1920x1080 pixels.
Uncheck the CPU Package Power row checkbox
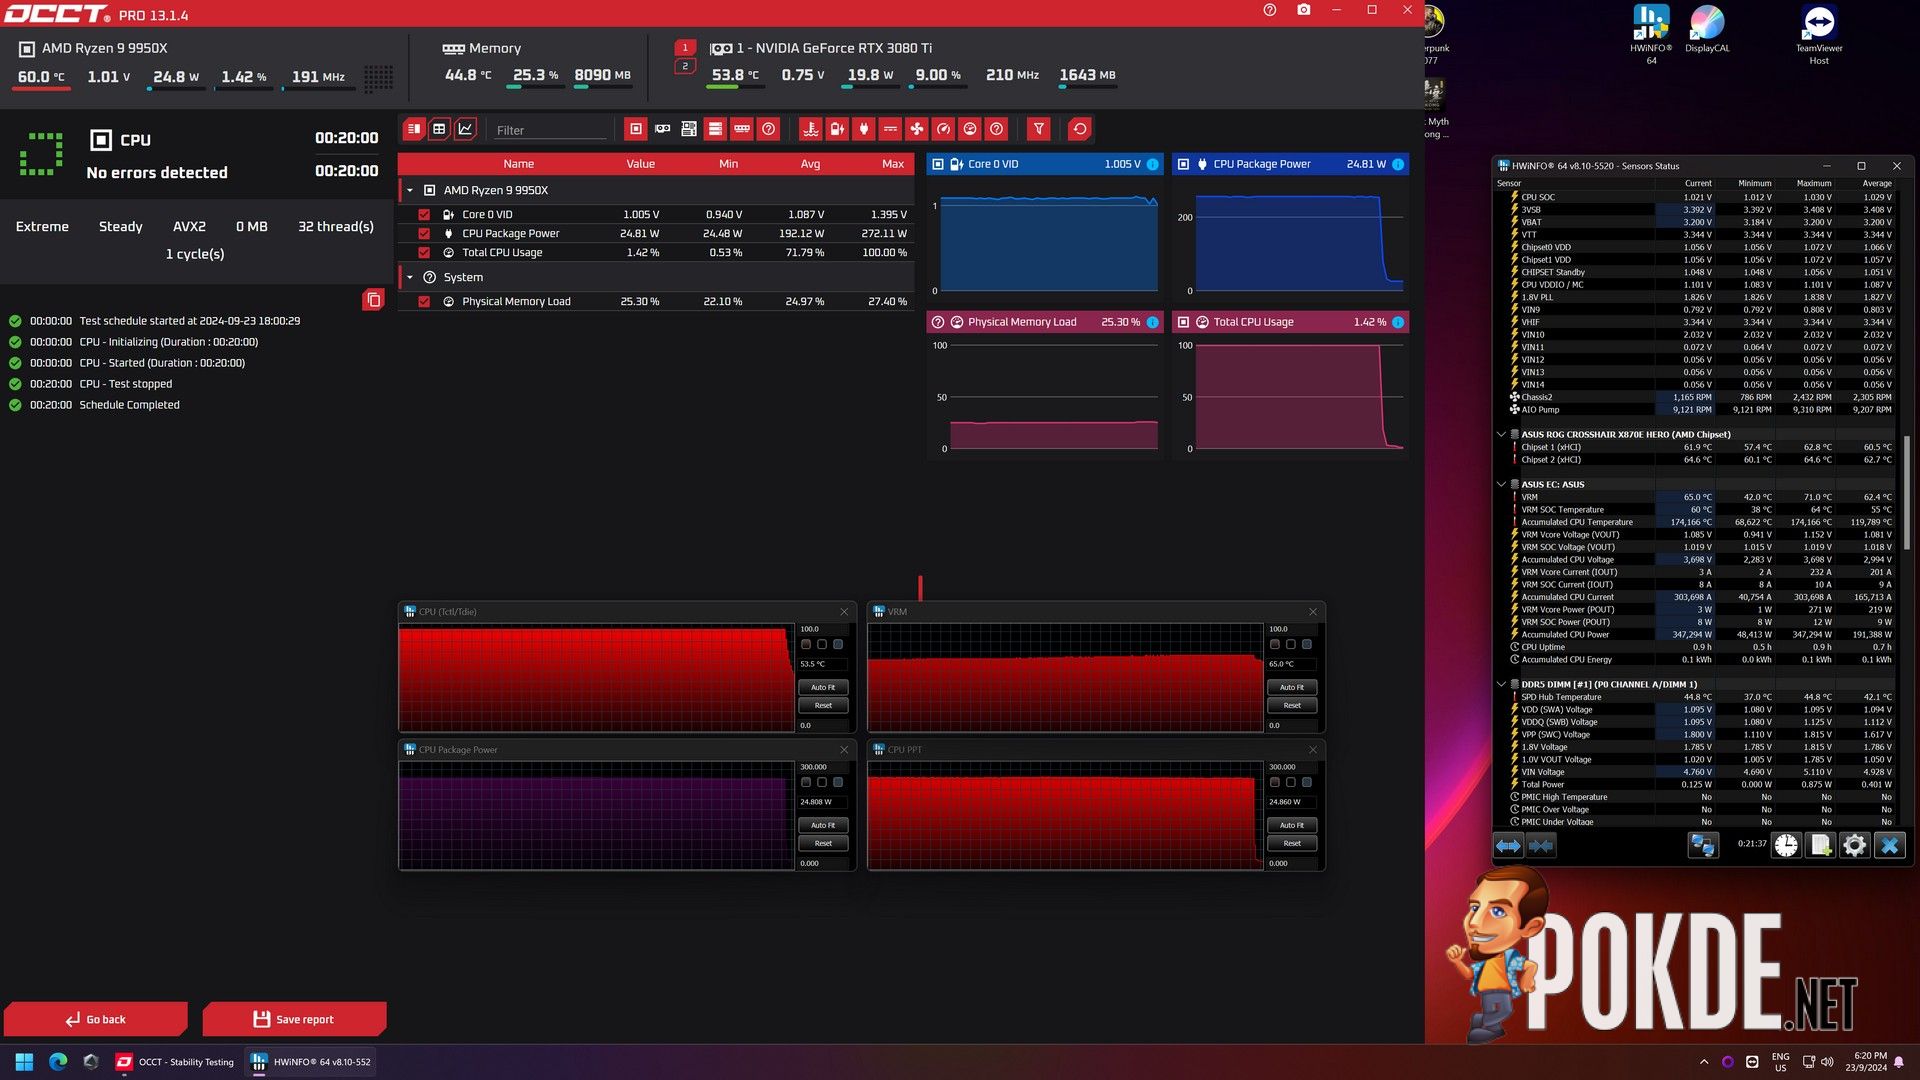pos(424,233)
